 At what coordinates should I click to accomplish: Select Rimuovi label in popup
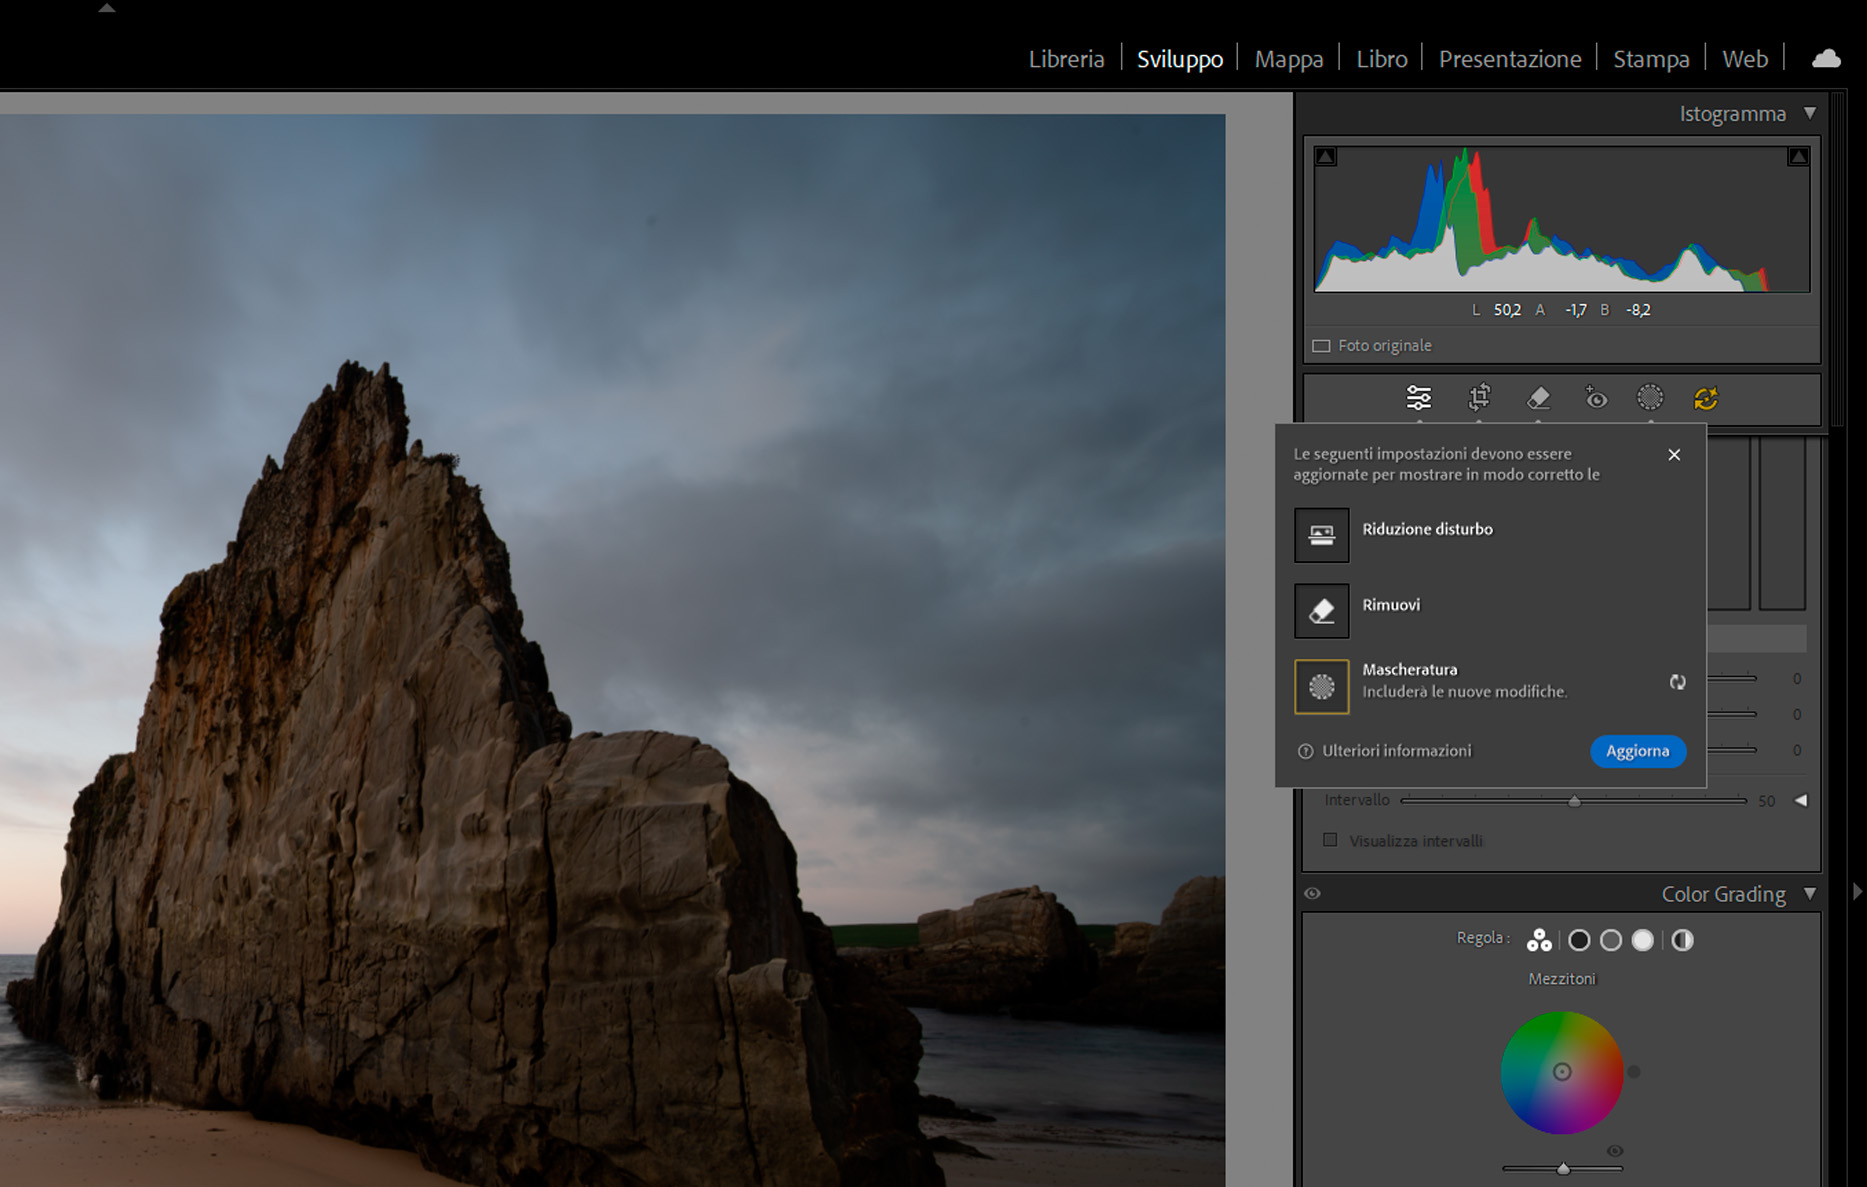pyautogui.click(x=1391, y=605)
